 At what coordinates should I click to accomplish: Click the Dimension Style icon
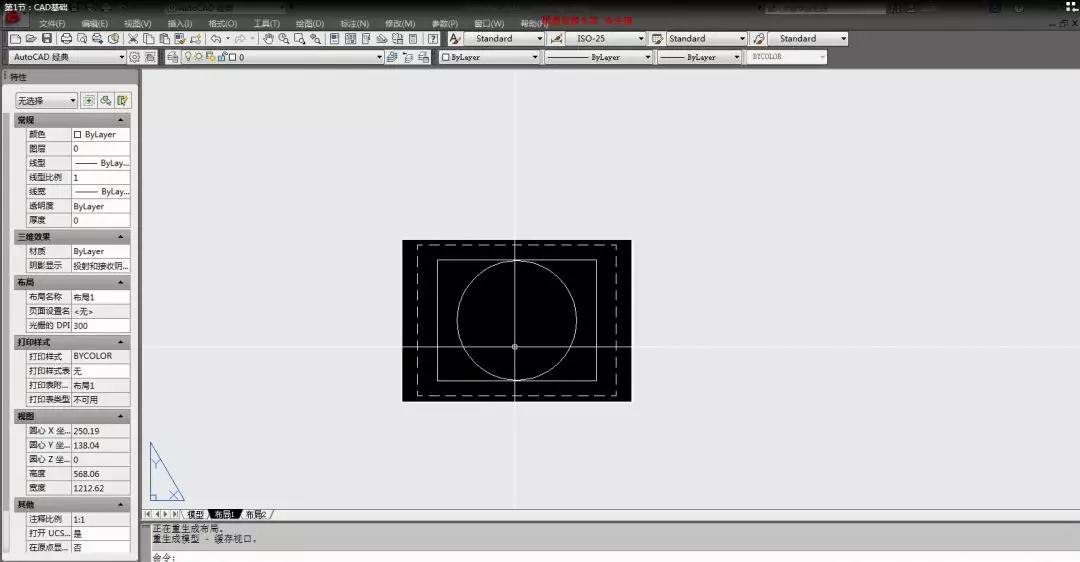point(556,39)
